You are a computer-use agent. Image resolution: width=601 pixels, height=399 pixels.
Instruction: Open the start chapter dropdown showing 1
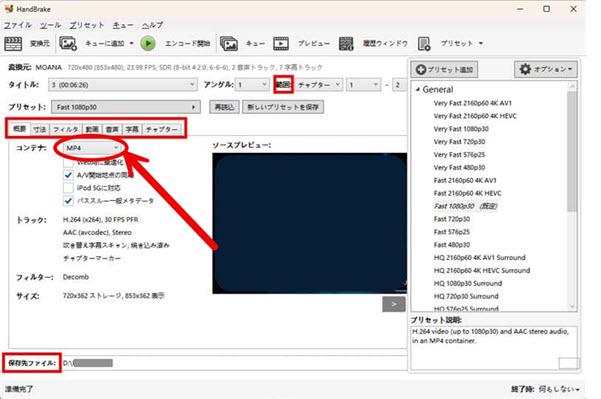click(x=363, y=85)
